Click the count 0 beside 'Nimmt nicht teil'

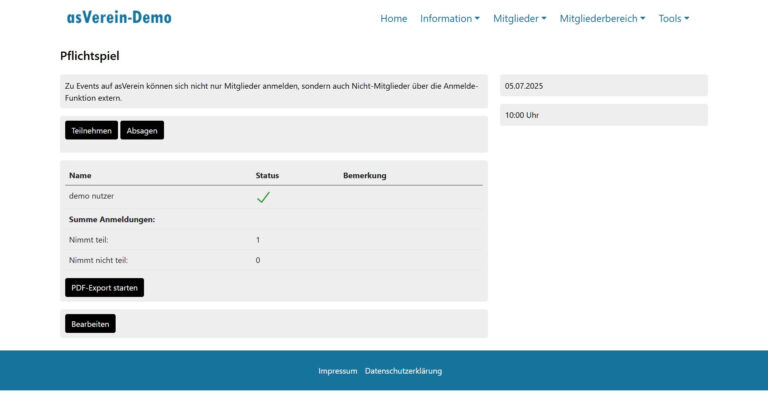(x=258, y=260)
